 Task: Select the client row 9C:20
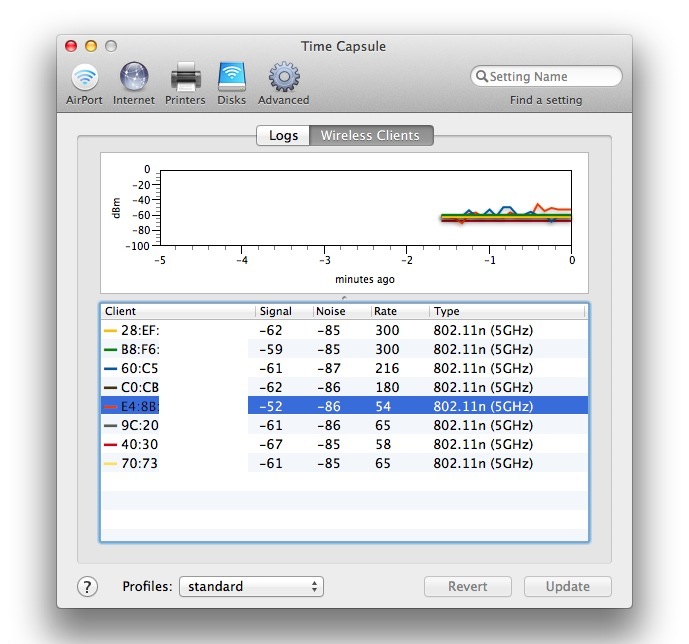click(x=344, y=425)
